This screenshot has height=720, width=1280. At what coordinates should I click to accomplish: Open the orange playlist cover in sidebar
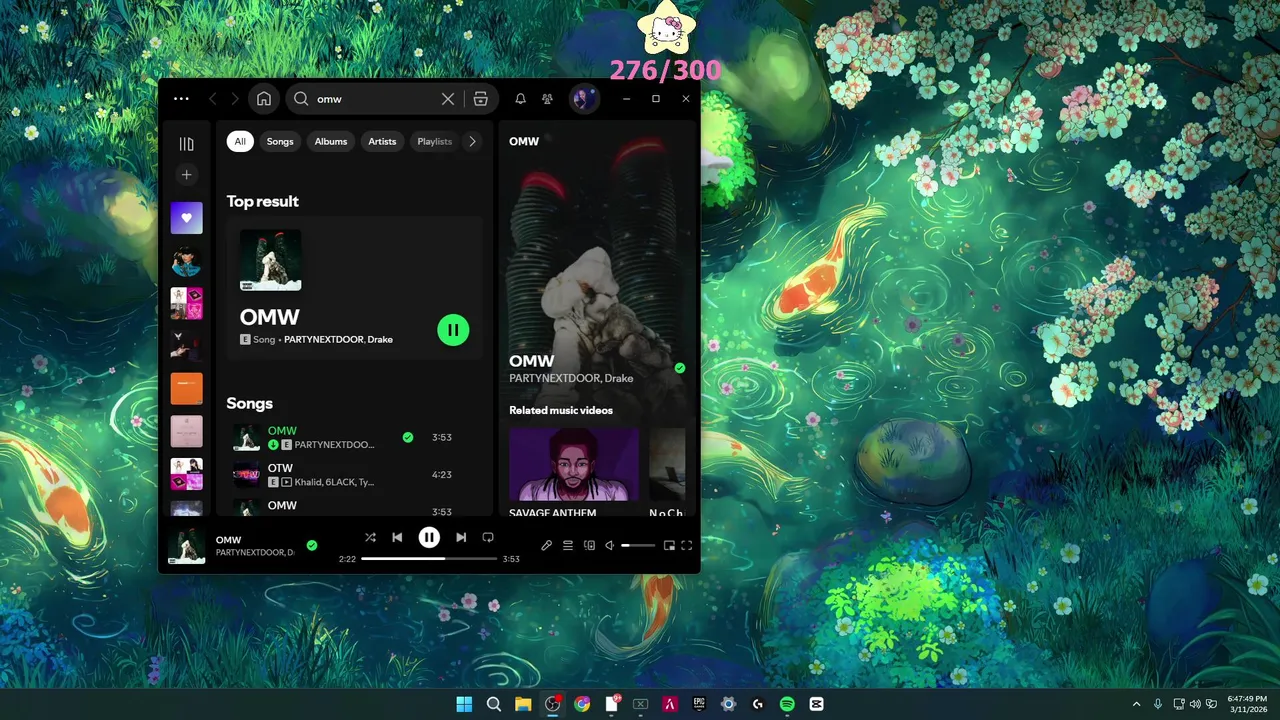pos(186,388)
